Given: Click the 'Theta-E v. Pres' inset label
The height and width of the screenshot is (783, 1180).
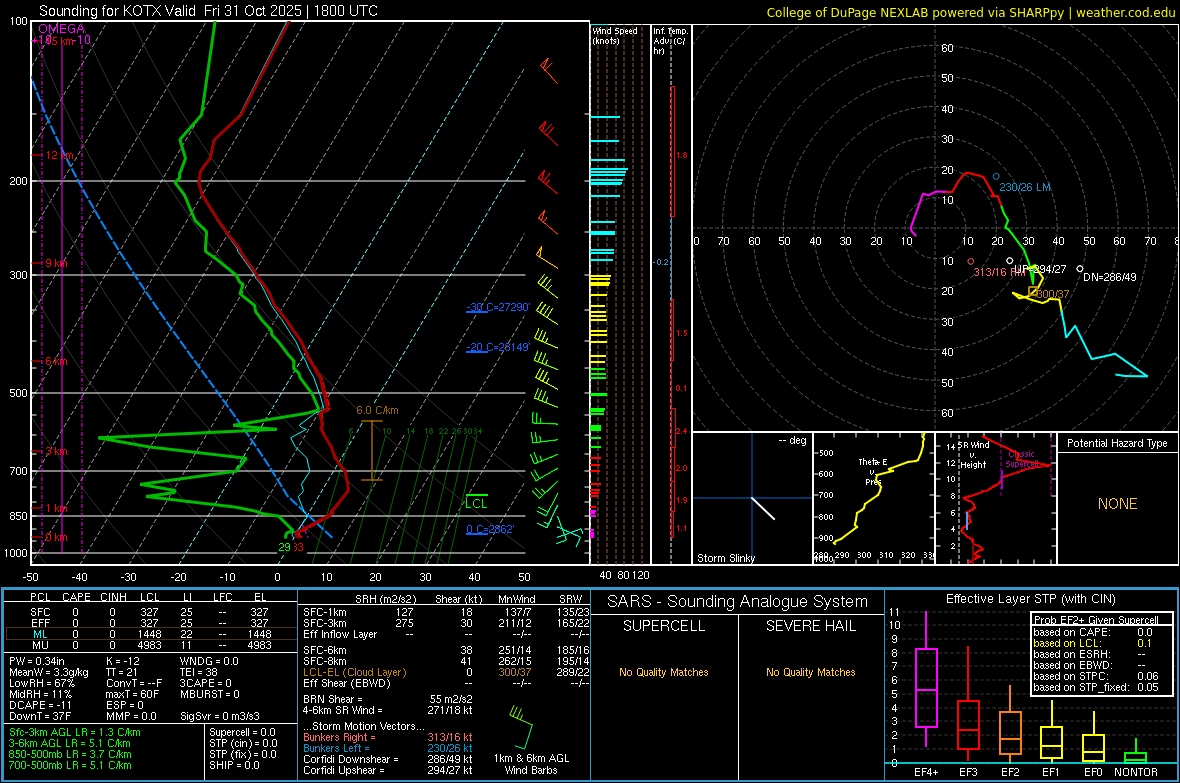Looking at the screenshot, I should pos(873,471).
